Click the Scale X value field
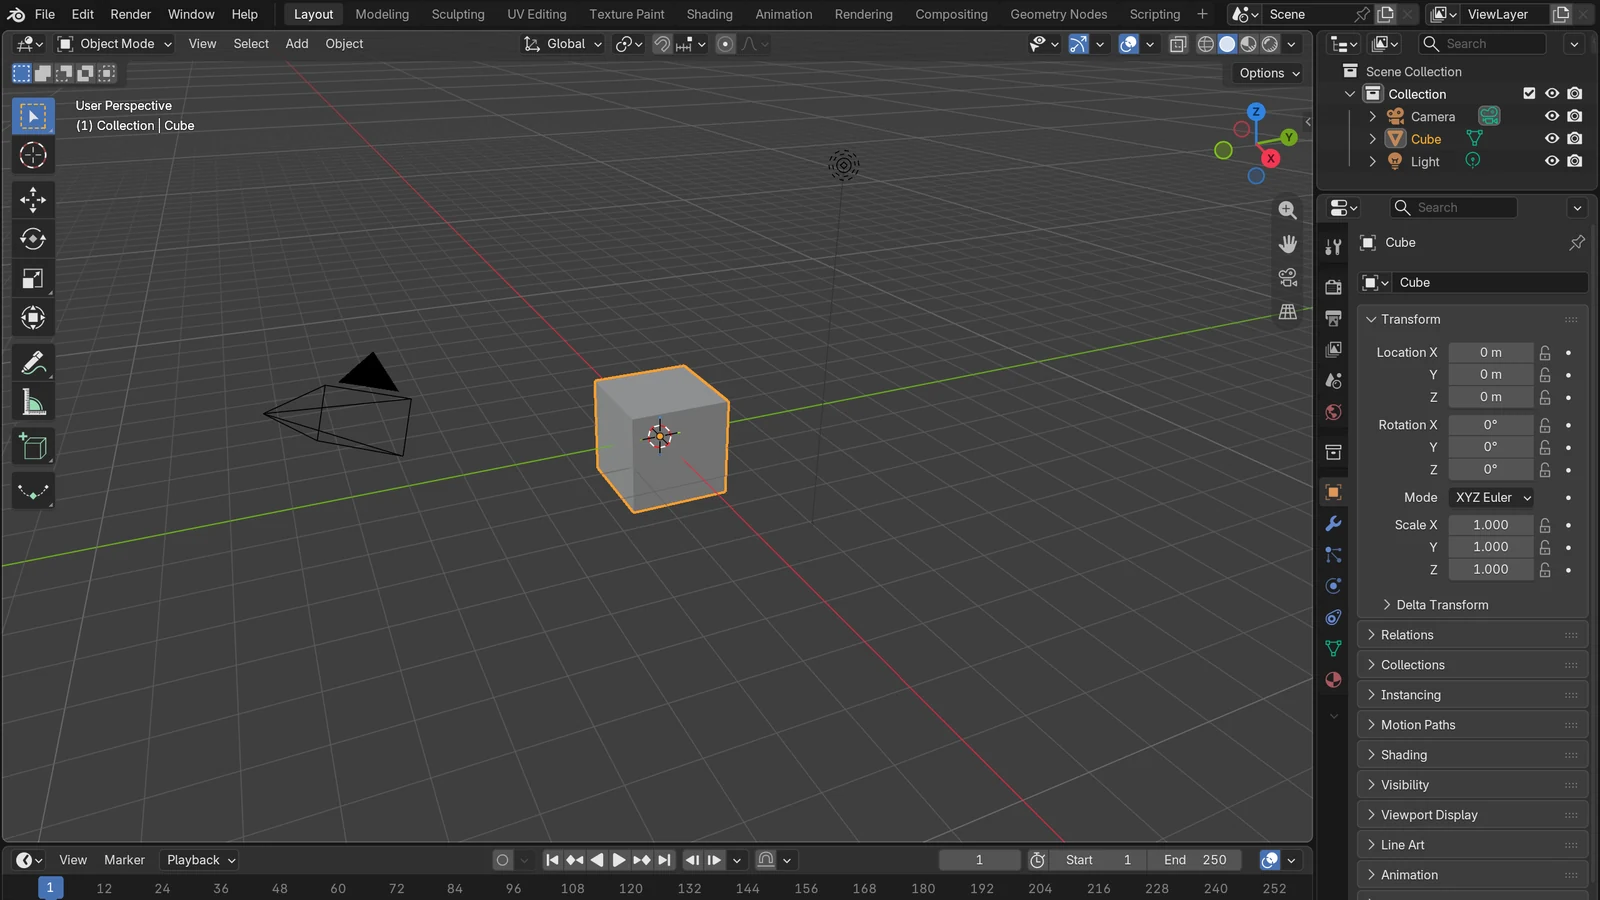The image size is (1600, 900). point(1491,525)
